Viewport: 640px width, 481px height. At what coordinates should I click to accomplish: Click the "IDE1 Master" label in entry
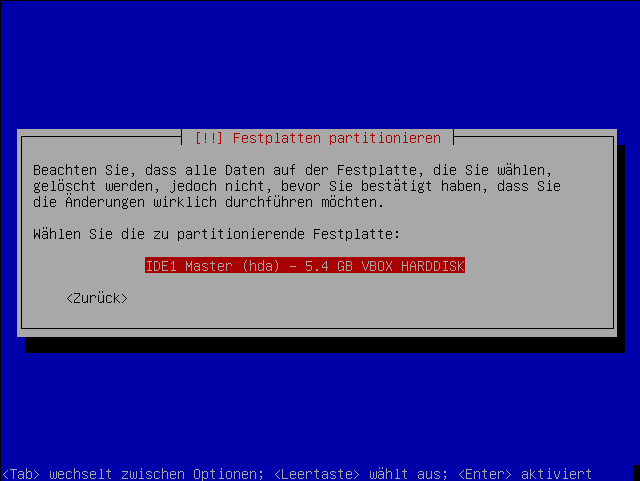pyautogui.click(x=189, y=266)
